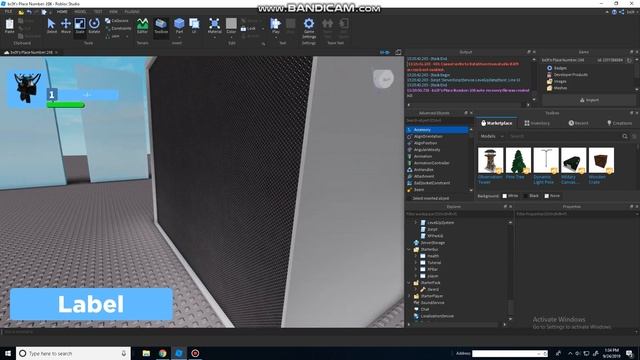Click the green health bar
Image resolution: width=640 pixels, height=360 pixels.
coord(66,105)
